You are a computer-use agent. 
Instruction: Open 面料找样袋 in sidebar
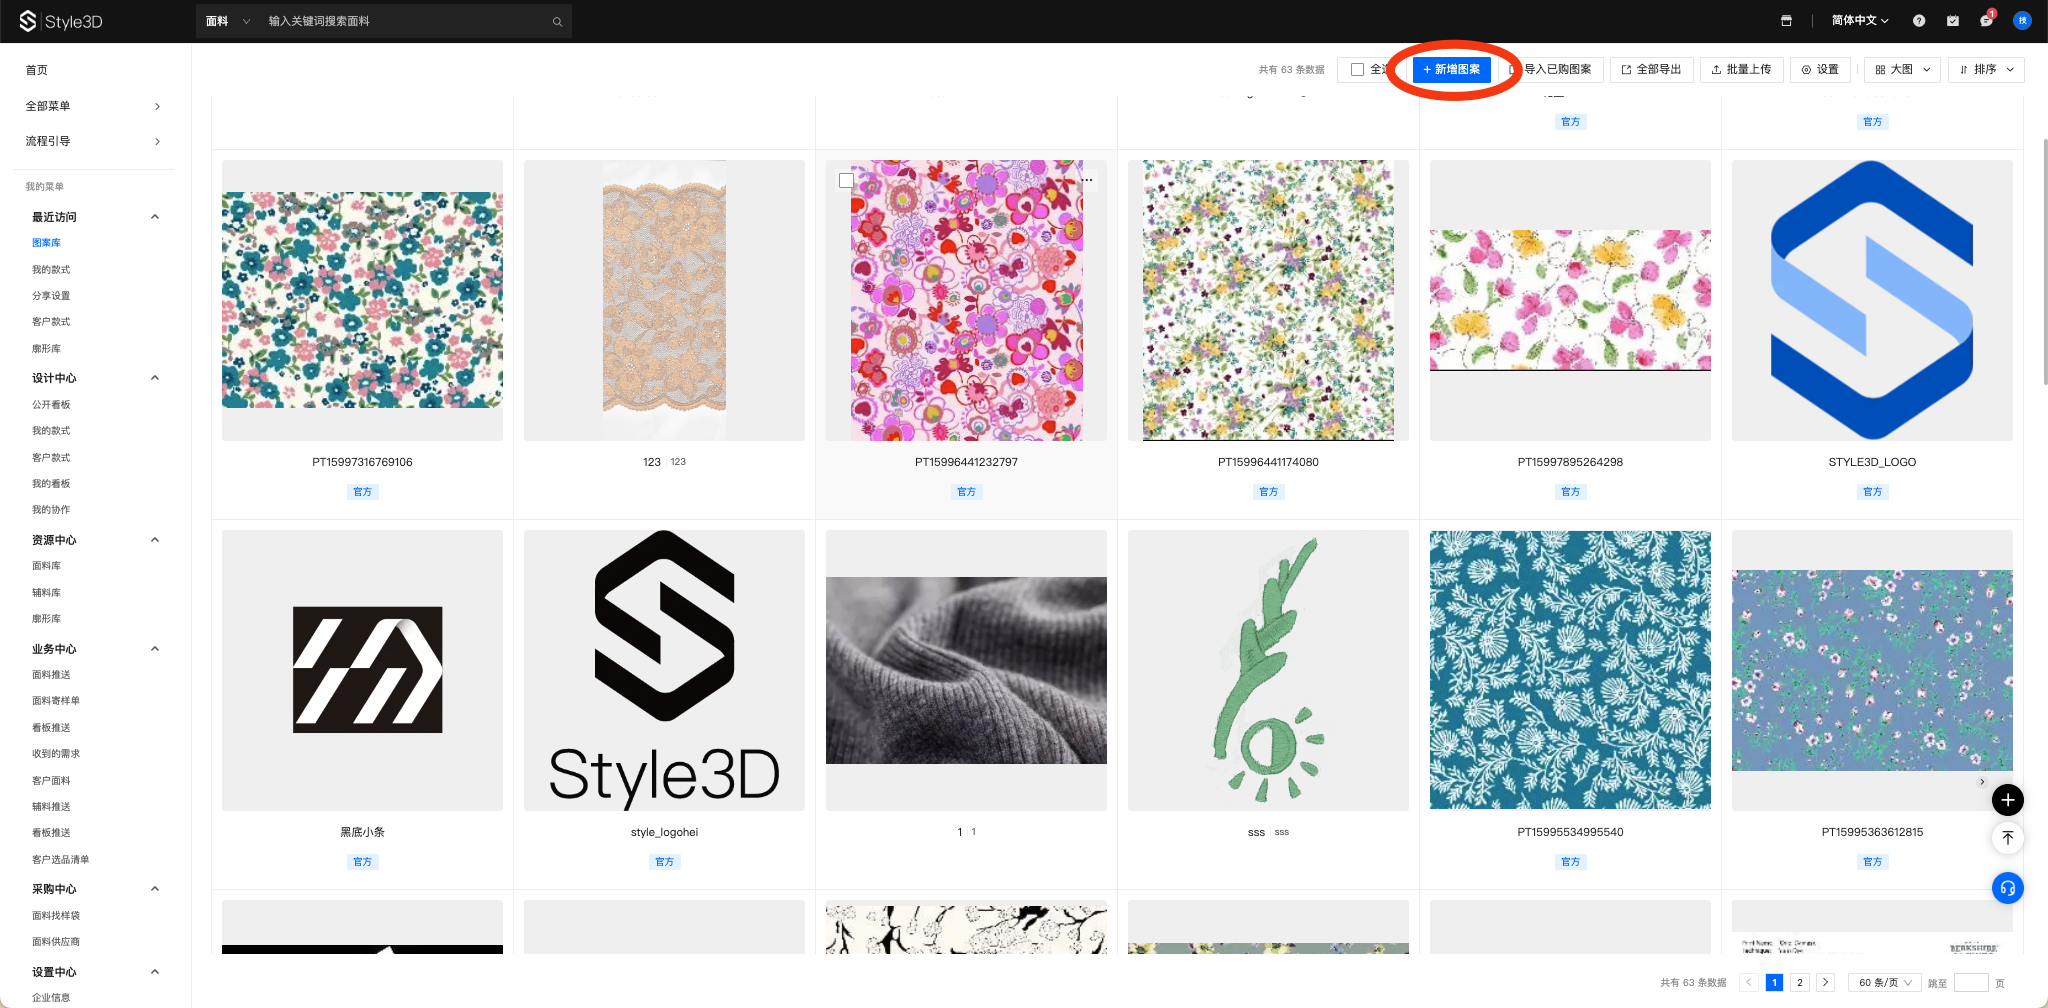click(56, 916)
